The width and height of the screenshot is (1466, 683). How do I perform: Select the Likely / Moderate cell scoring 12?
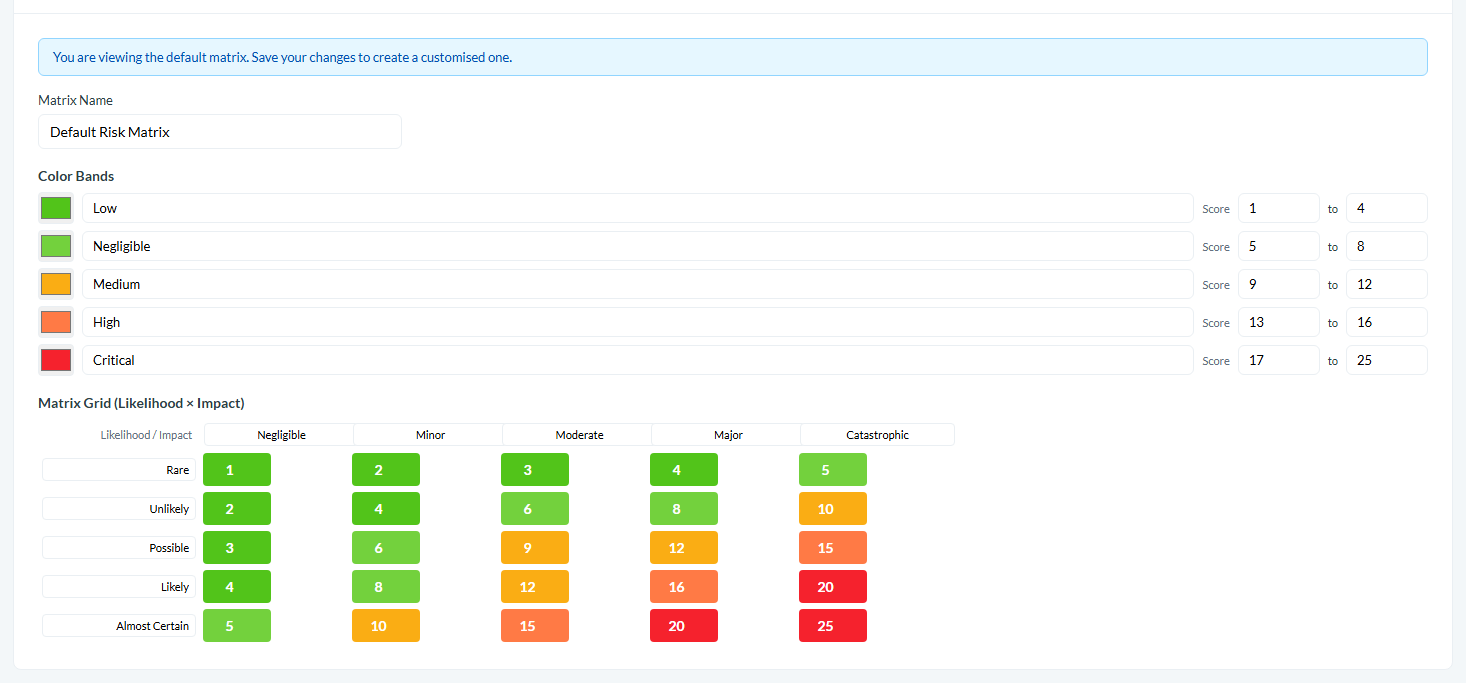pos(535,587)
